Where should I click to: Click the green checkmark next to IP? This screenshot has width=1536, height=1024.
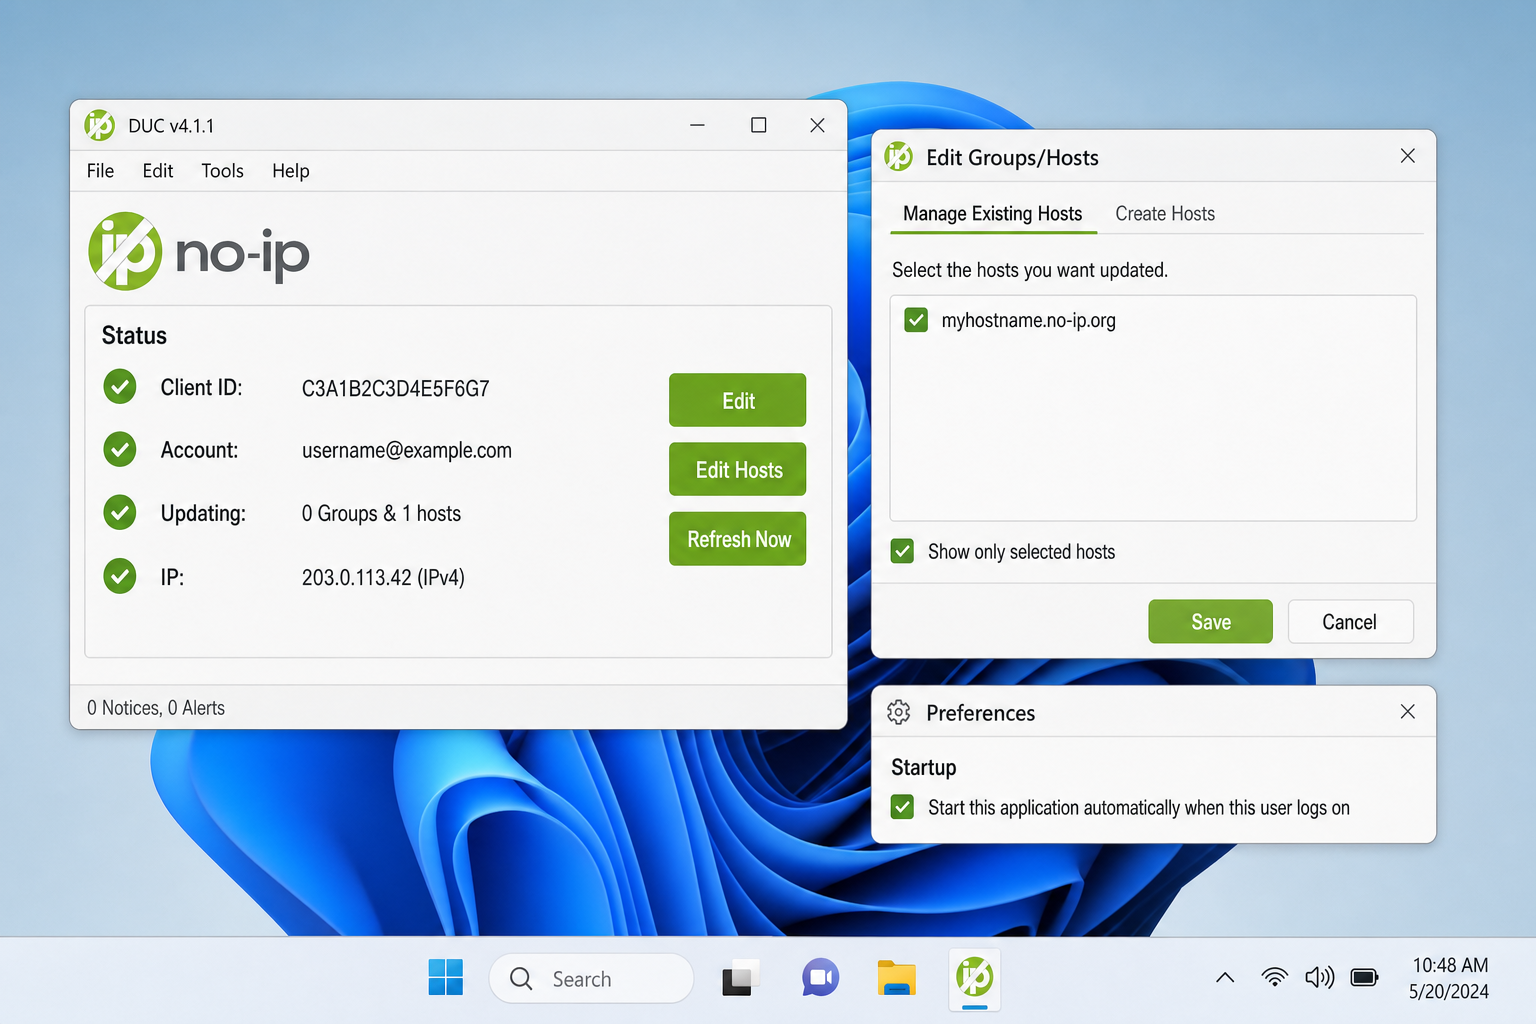[x=120, y=576]
